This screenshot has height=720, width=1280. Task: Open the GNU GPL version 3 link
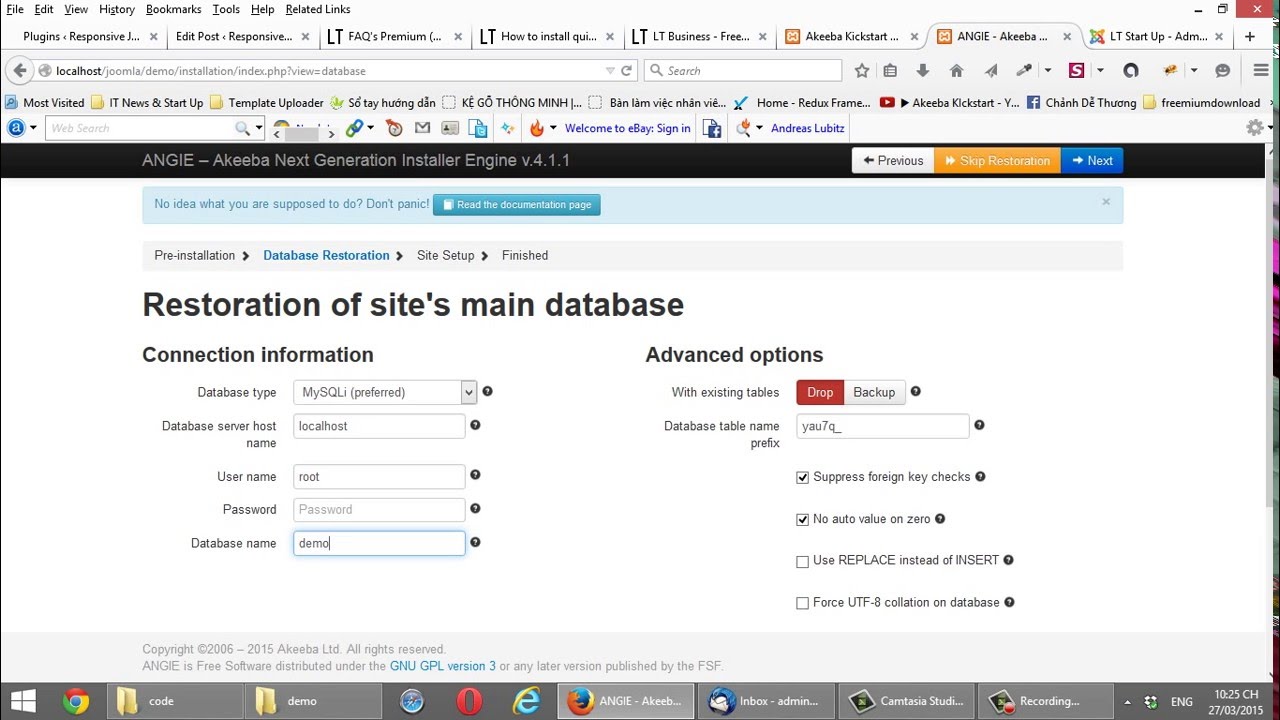[442, 666]
